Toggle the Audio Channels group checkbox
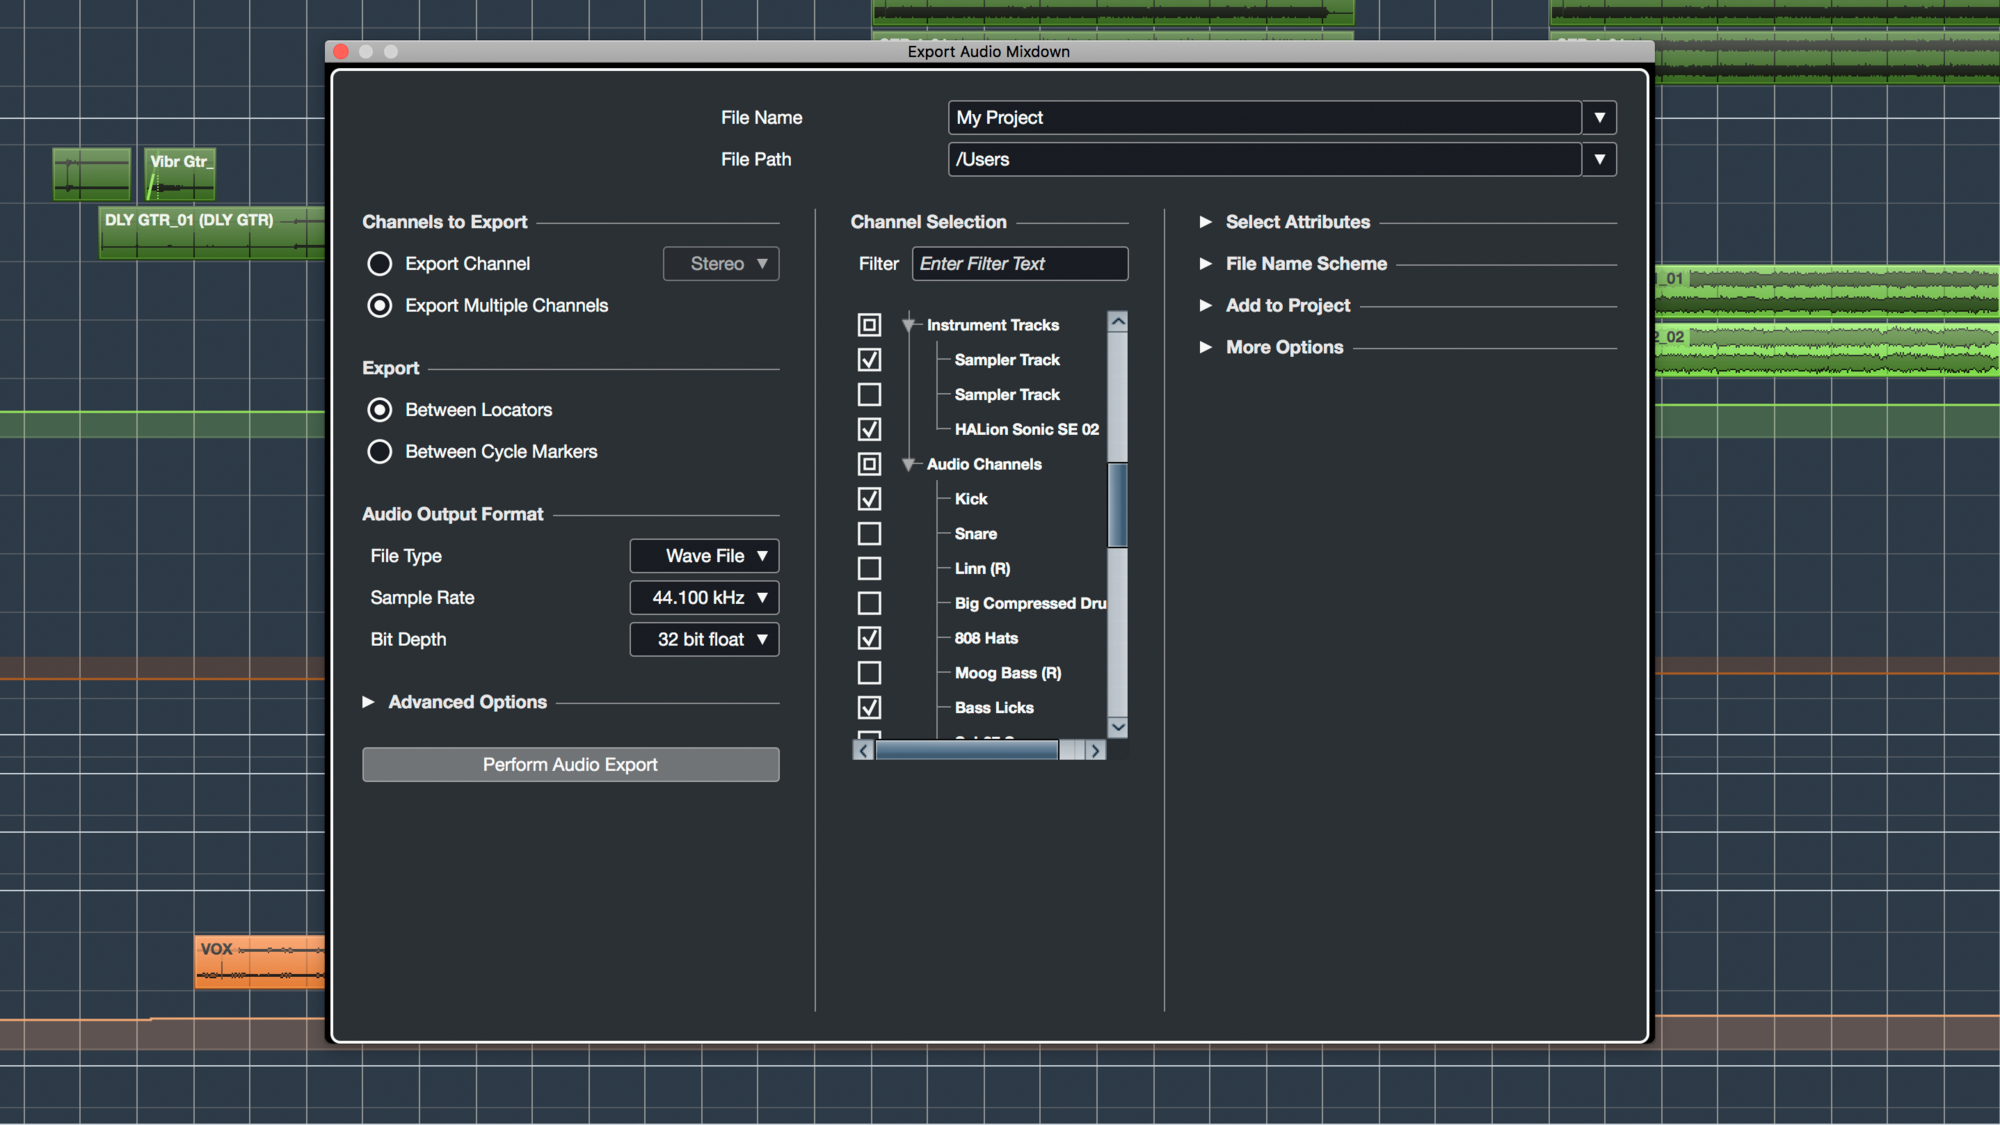This screenshot has height=1125, width=2000. click(x=869, y=464)
